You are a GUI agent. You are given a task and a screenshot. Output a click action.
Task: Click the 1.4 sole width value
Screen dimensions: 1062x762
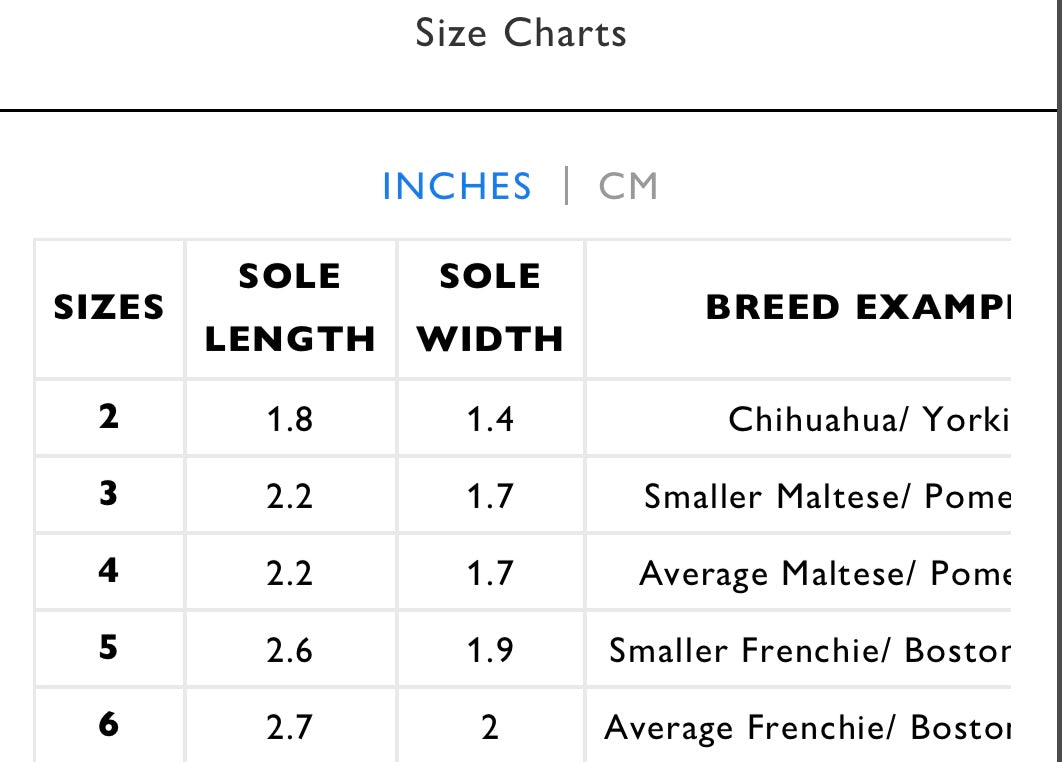(x=490, y=419)
